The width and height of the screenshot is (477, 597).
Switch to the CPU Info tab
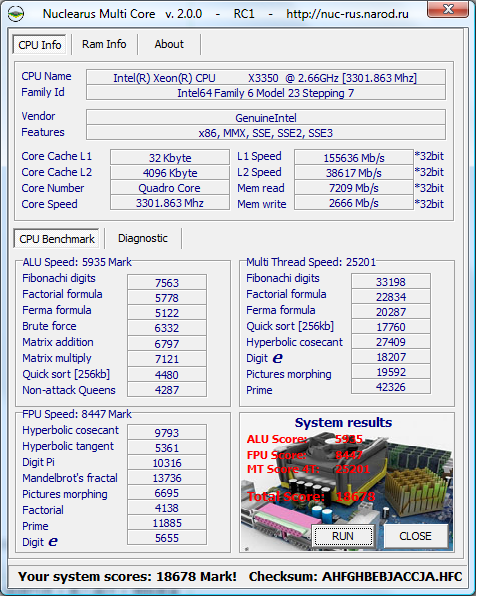(x=39, y=45)
